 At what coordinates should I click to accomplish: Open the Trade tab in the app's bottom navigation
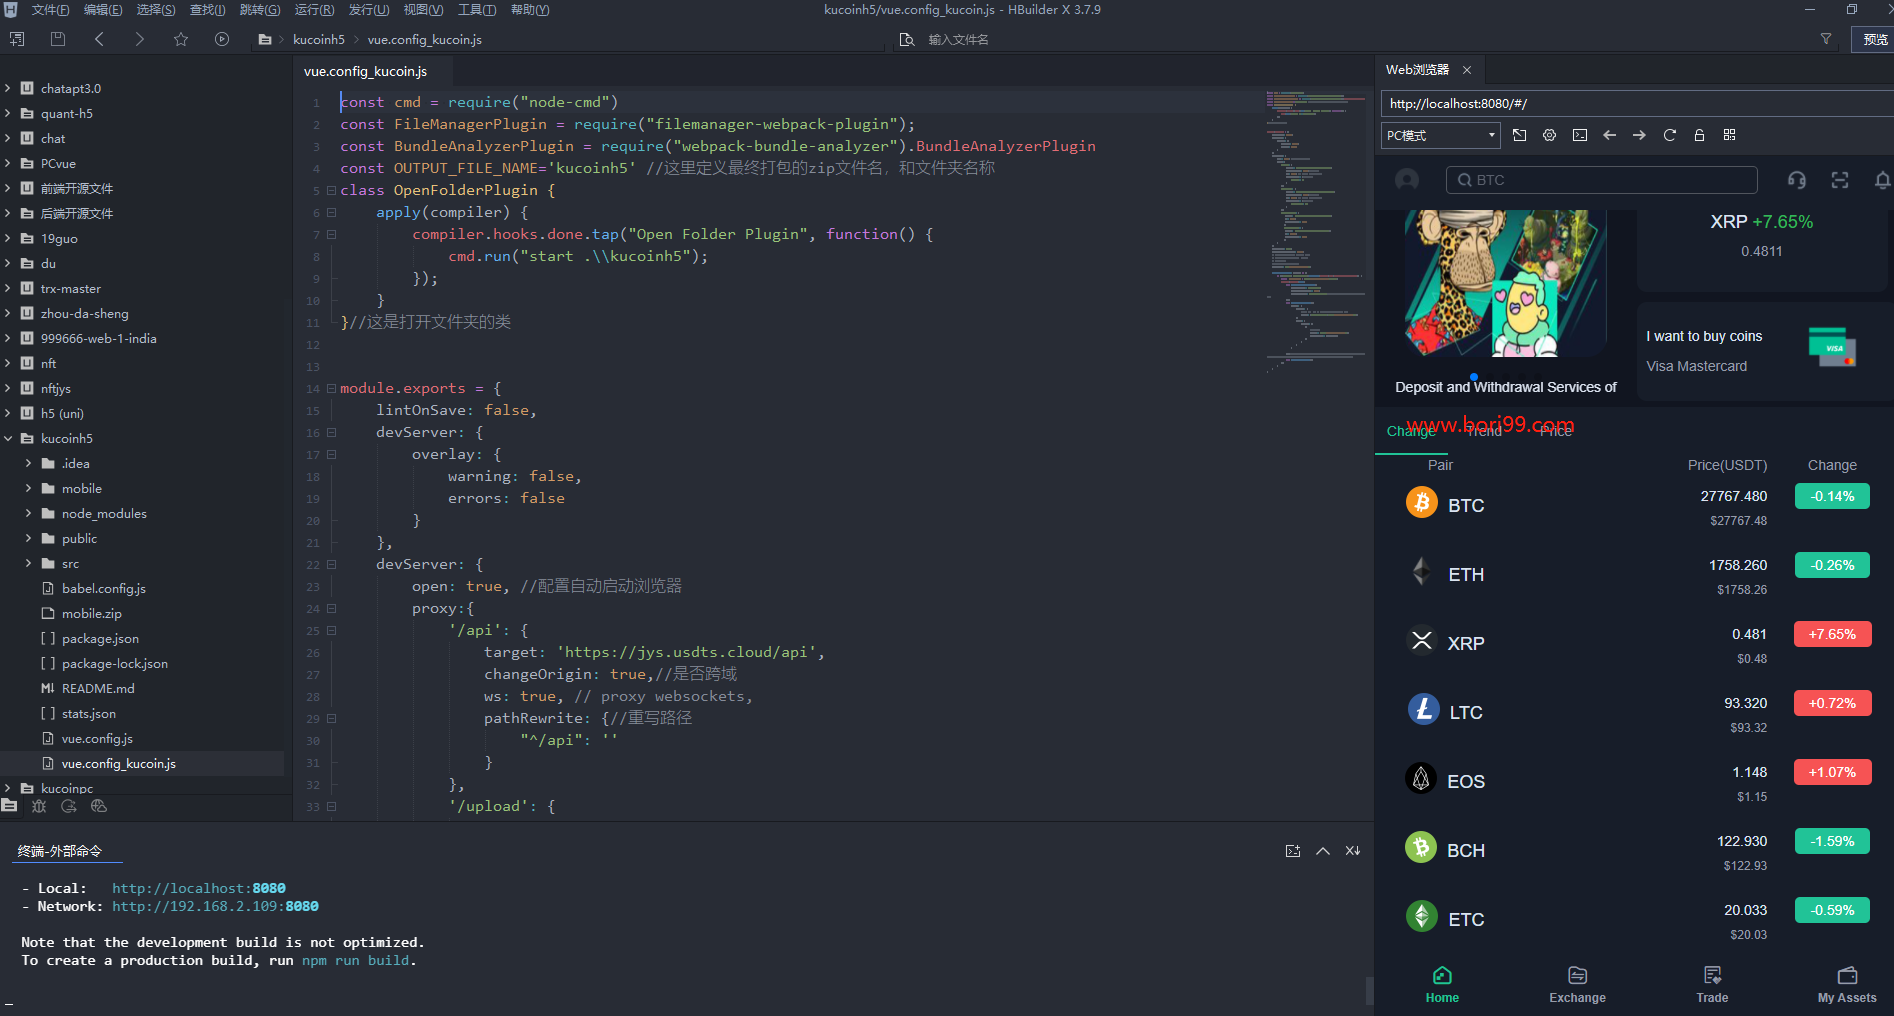pos(1712,985)
